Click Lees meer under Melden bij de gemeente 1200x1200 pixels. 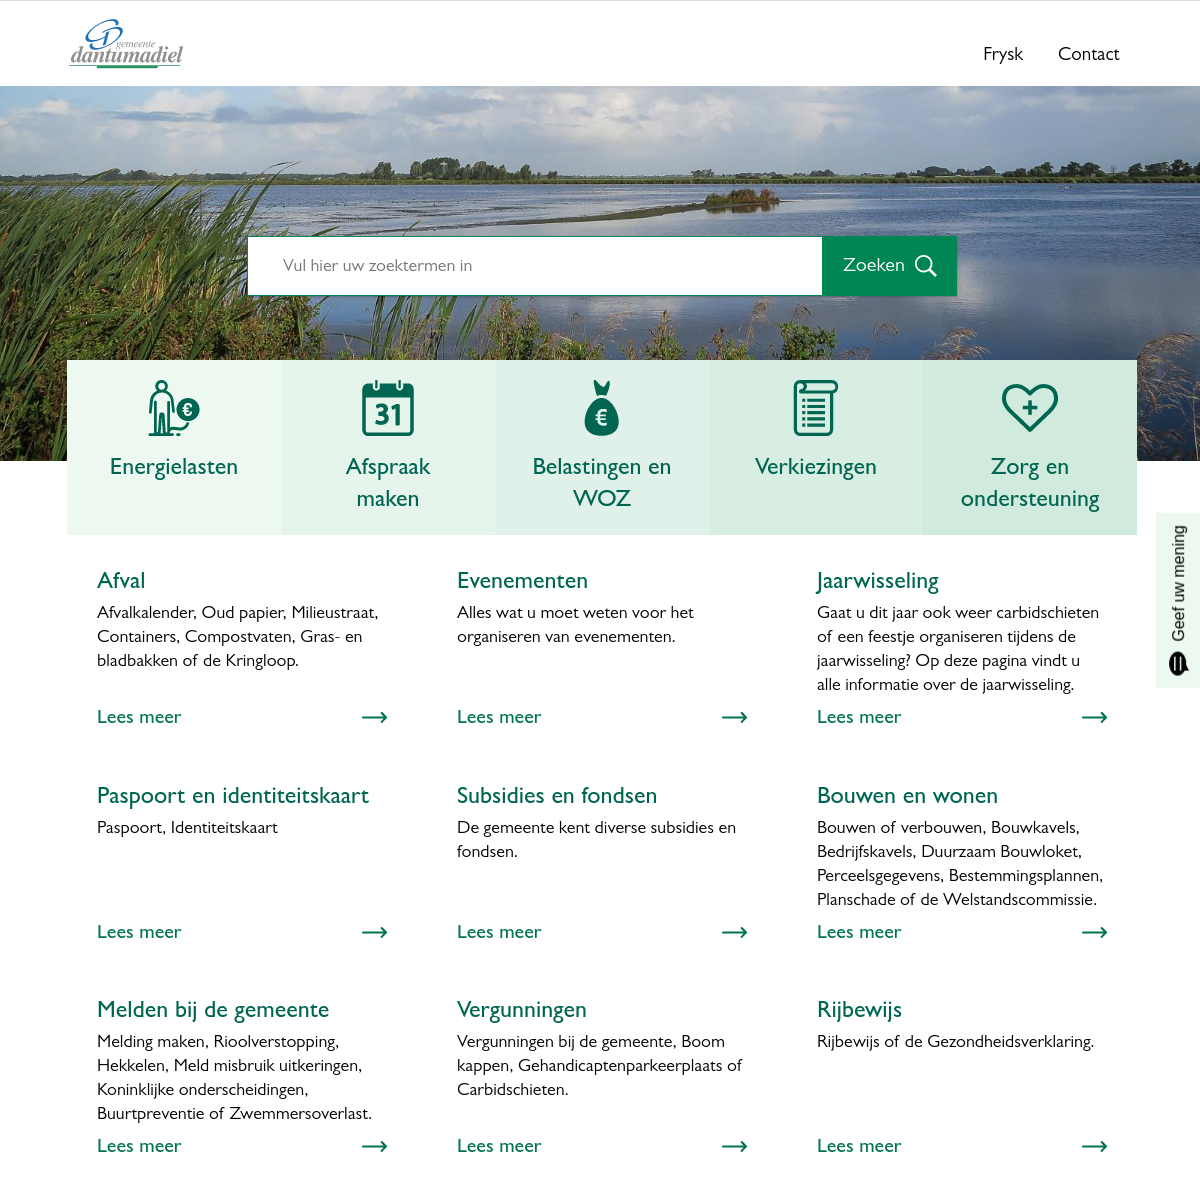pos(139,1146)
